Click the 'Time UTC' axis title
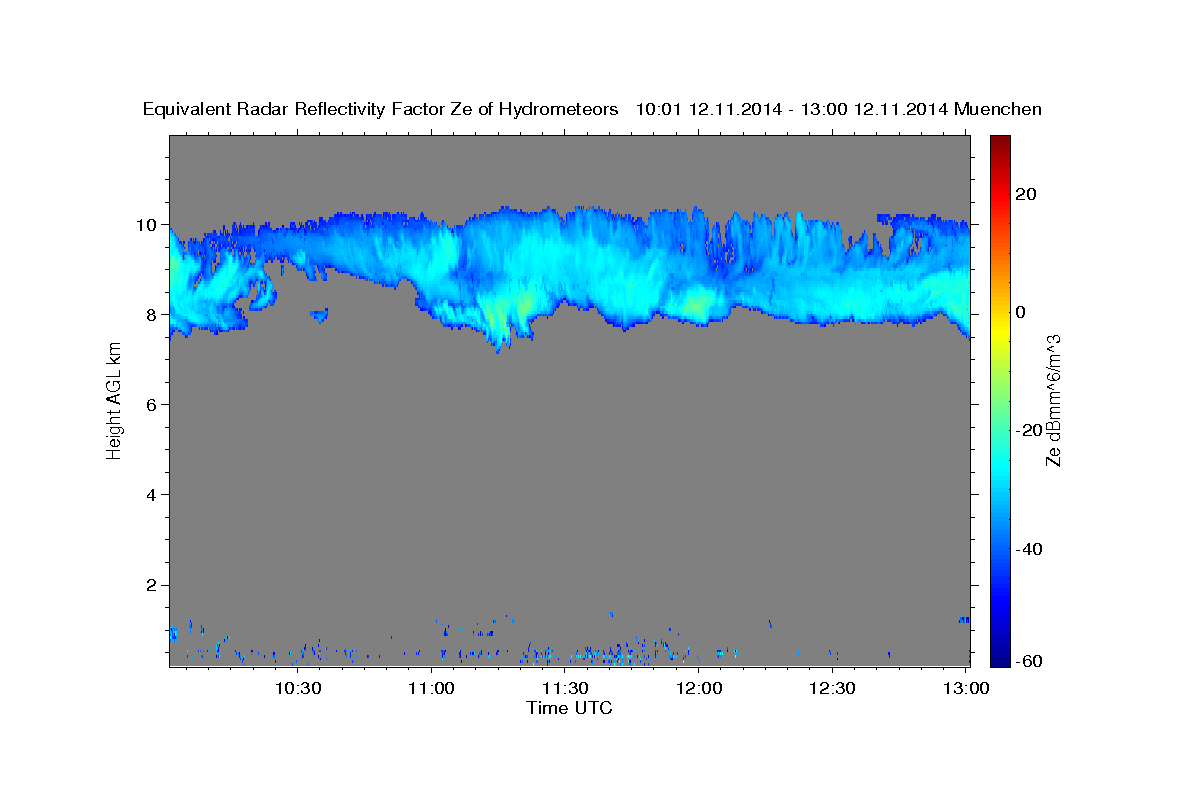1200x800 pixels. (x=569, y=708)
